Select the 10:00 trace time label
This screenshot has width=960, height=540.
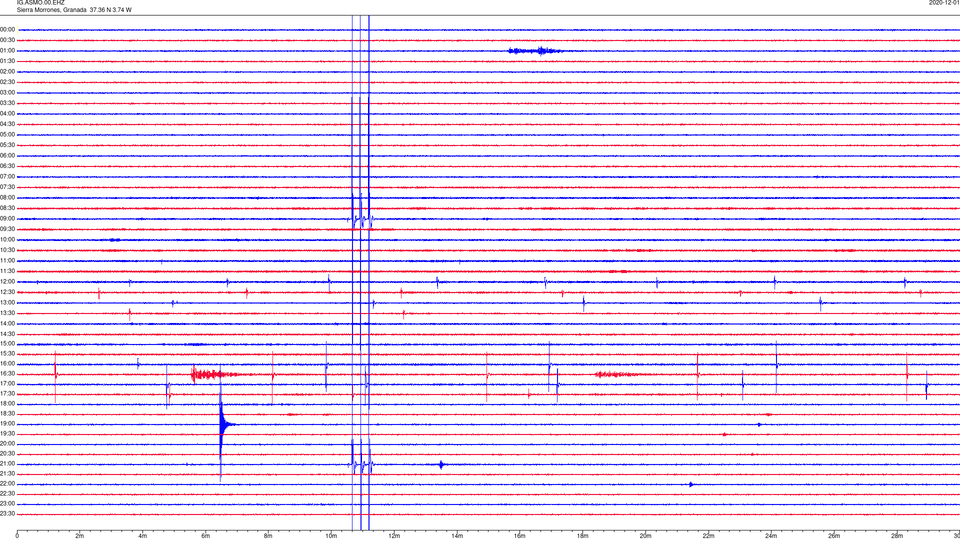click(x=7, y=239)
